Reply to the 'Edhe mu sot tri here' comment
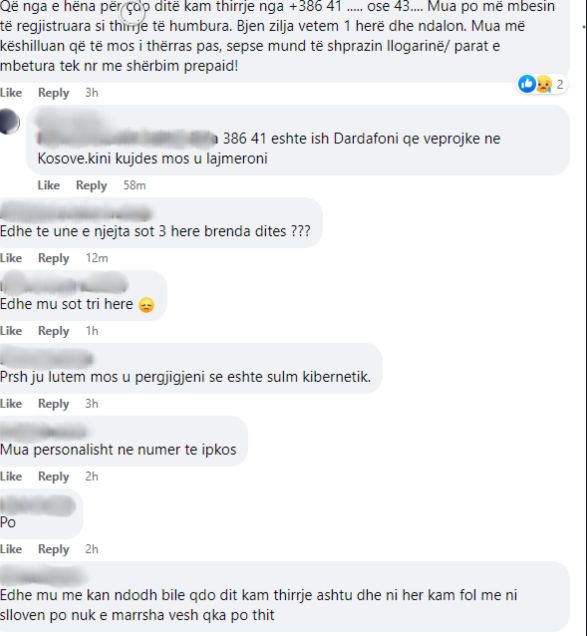The image size is (587, 636). pos(54,331)
